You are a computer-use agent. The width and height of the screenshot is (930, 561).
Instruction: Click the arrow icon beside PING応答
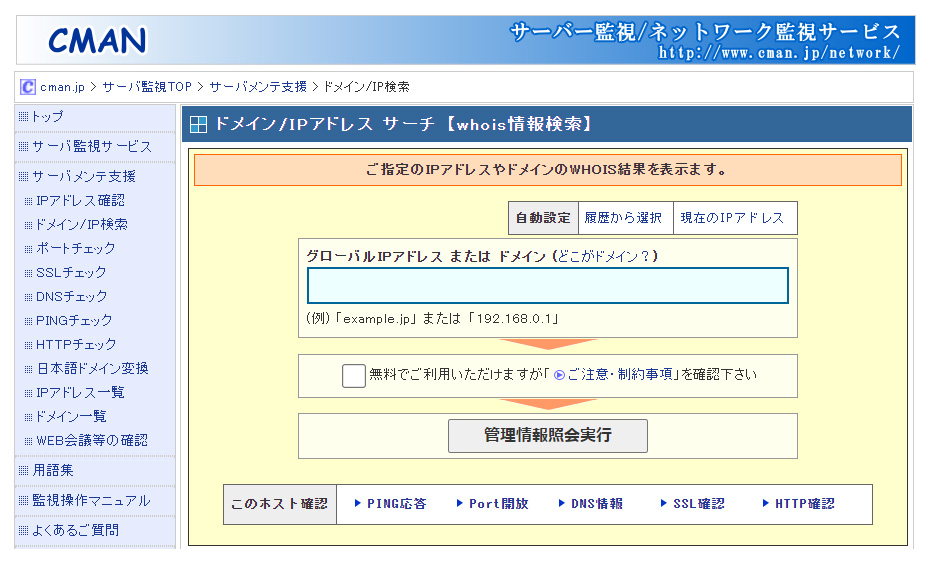358,504
